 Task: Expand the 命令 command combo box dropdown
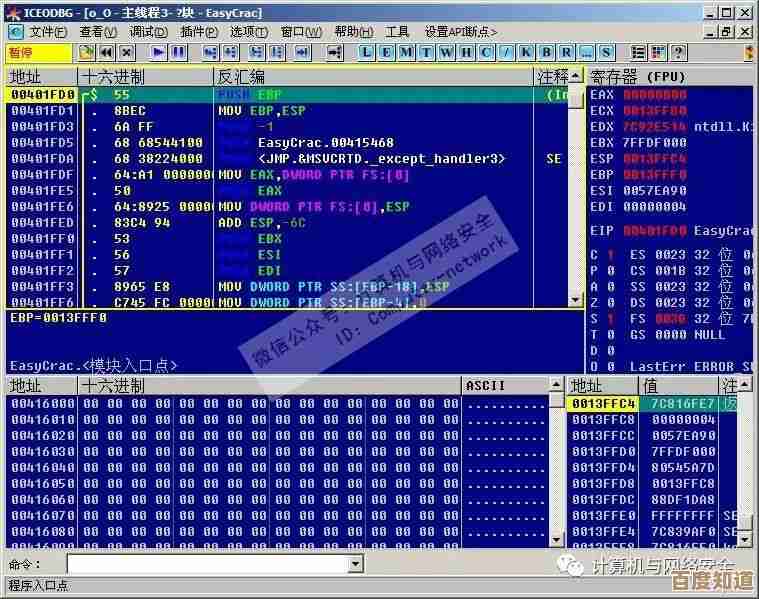pyautogui.click(x=355, y=565)
